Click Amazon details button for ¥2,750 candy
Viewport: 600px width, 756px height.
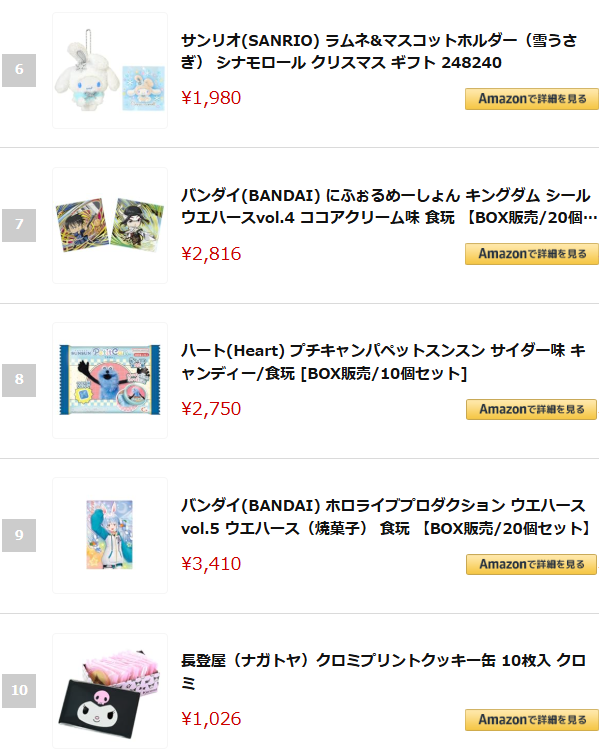[531, 409]
